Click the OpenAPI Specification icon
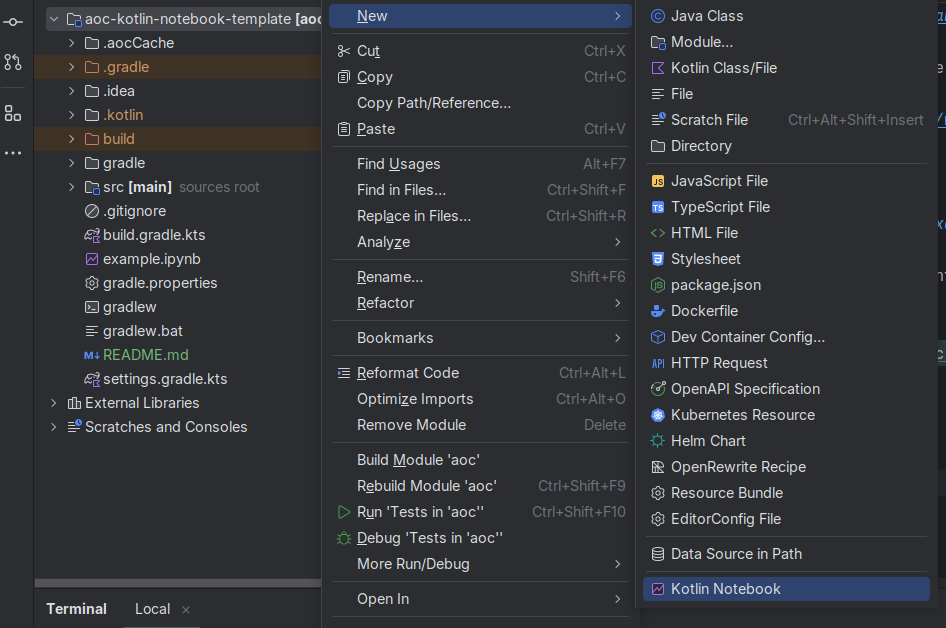The image size is (946, 628). click(x=658, y=389)
